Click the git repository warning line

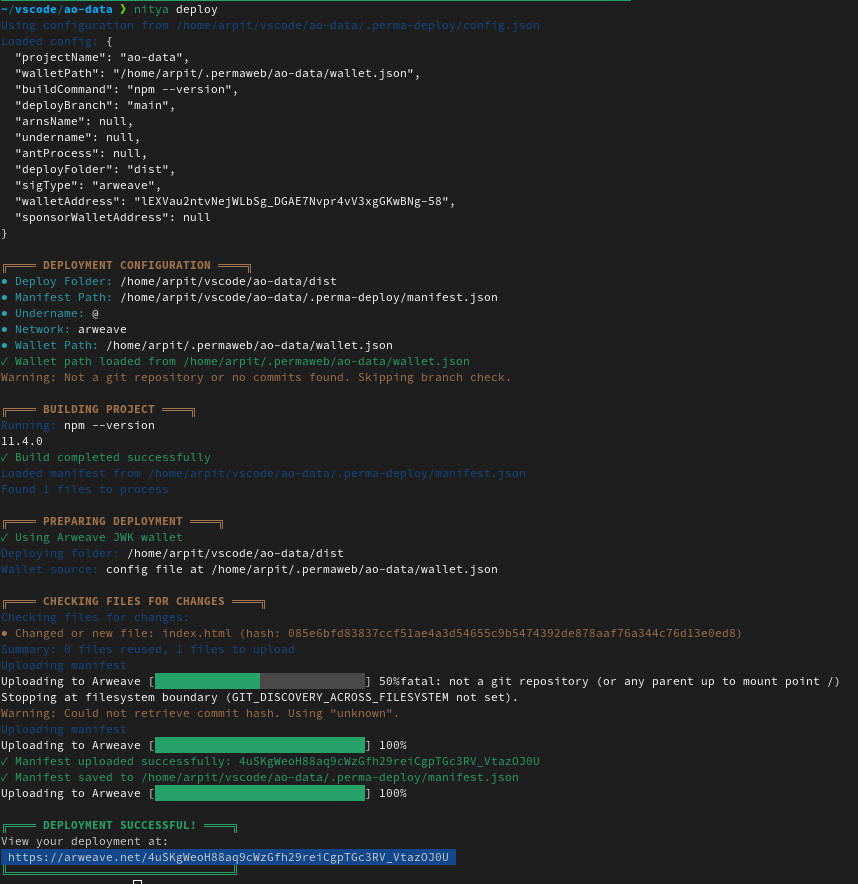coord(256,377)
